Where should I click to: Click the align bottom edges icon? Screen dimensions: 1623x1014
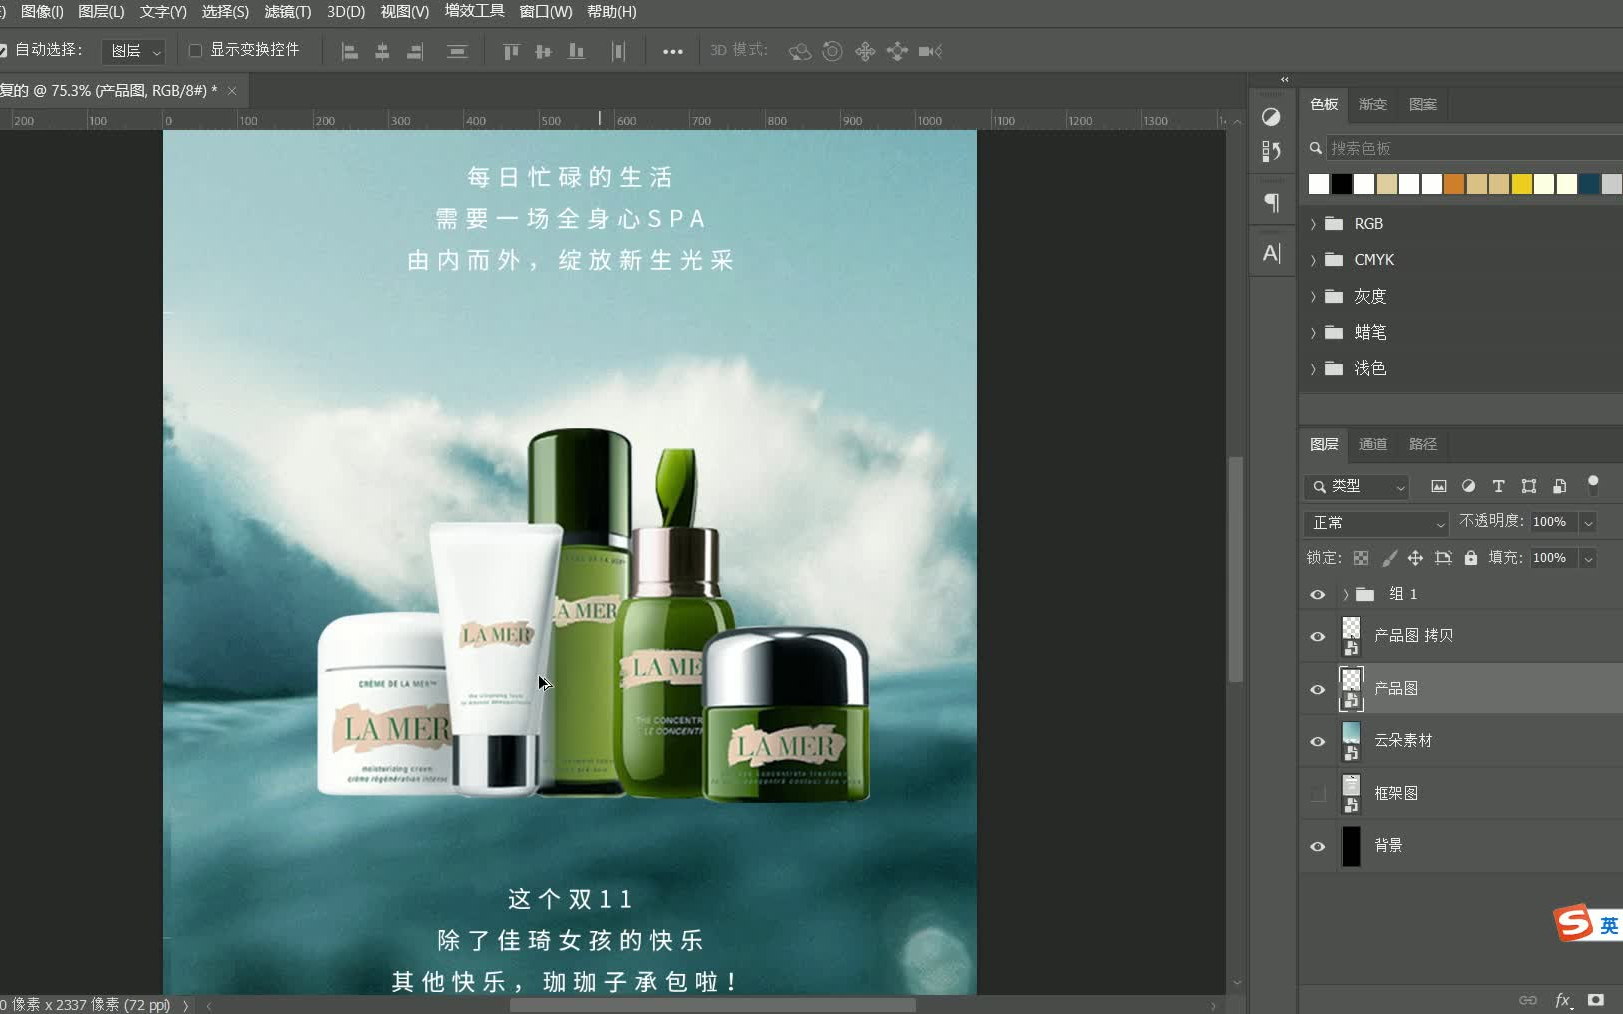pos(576,51)
